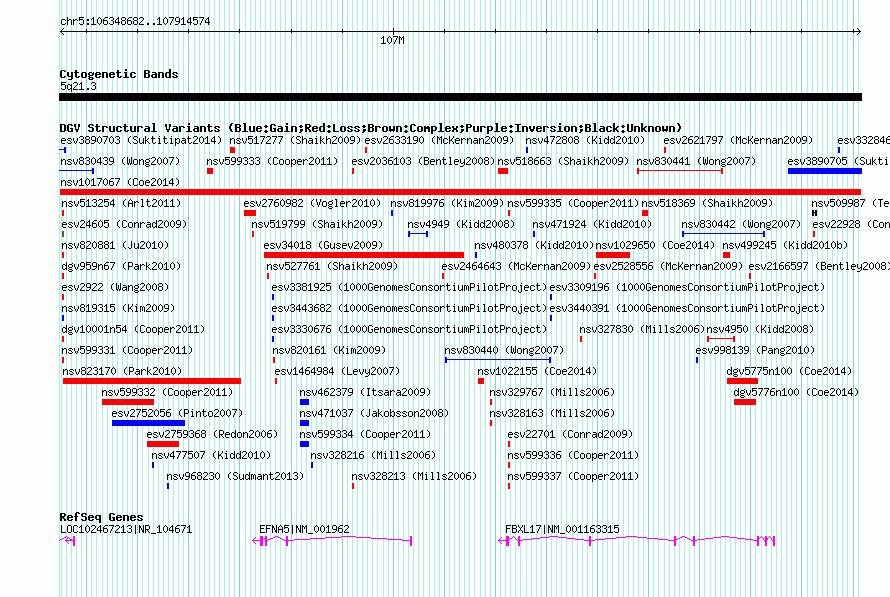Click the nsv4950 (Kidd2008) red span line
890x597 pixels.
point(721,339)
